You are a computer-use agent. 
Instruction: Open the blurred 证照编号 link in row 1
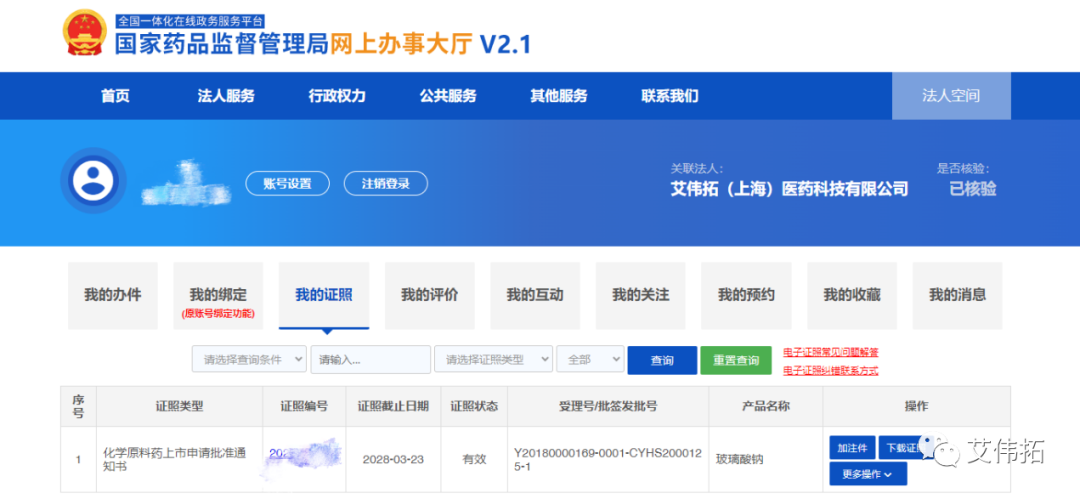[304, 454]
